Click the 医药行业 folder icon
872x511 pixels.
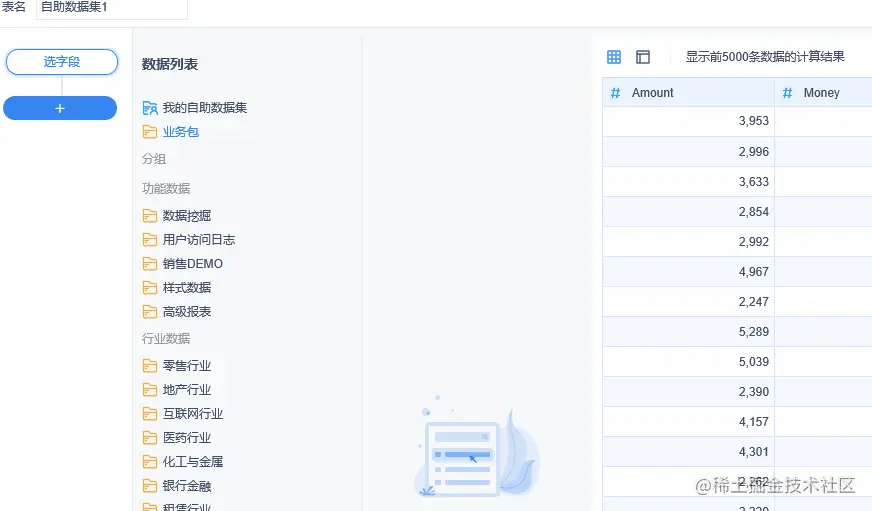pyautogui.click(x=150, y=438)
